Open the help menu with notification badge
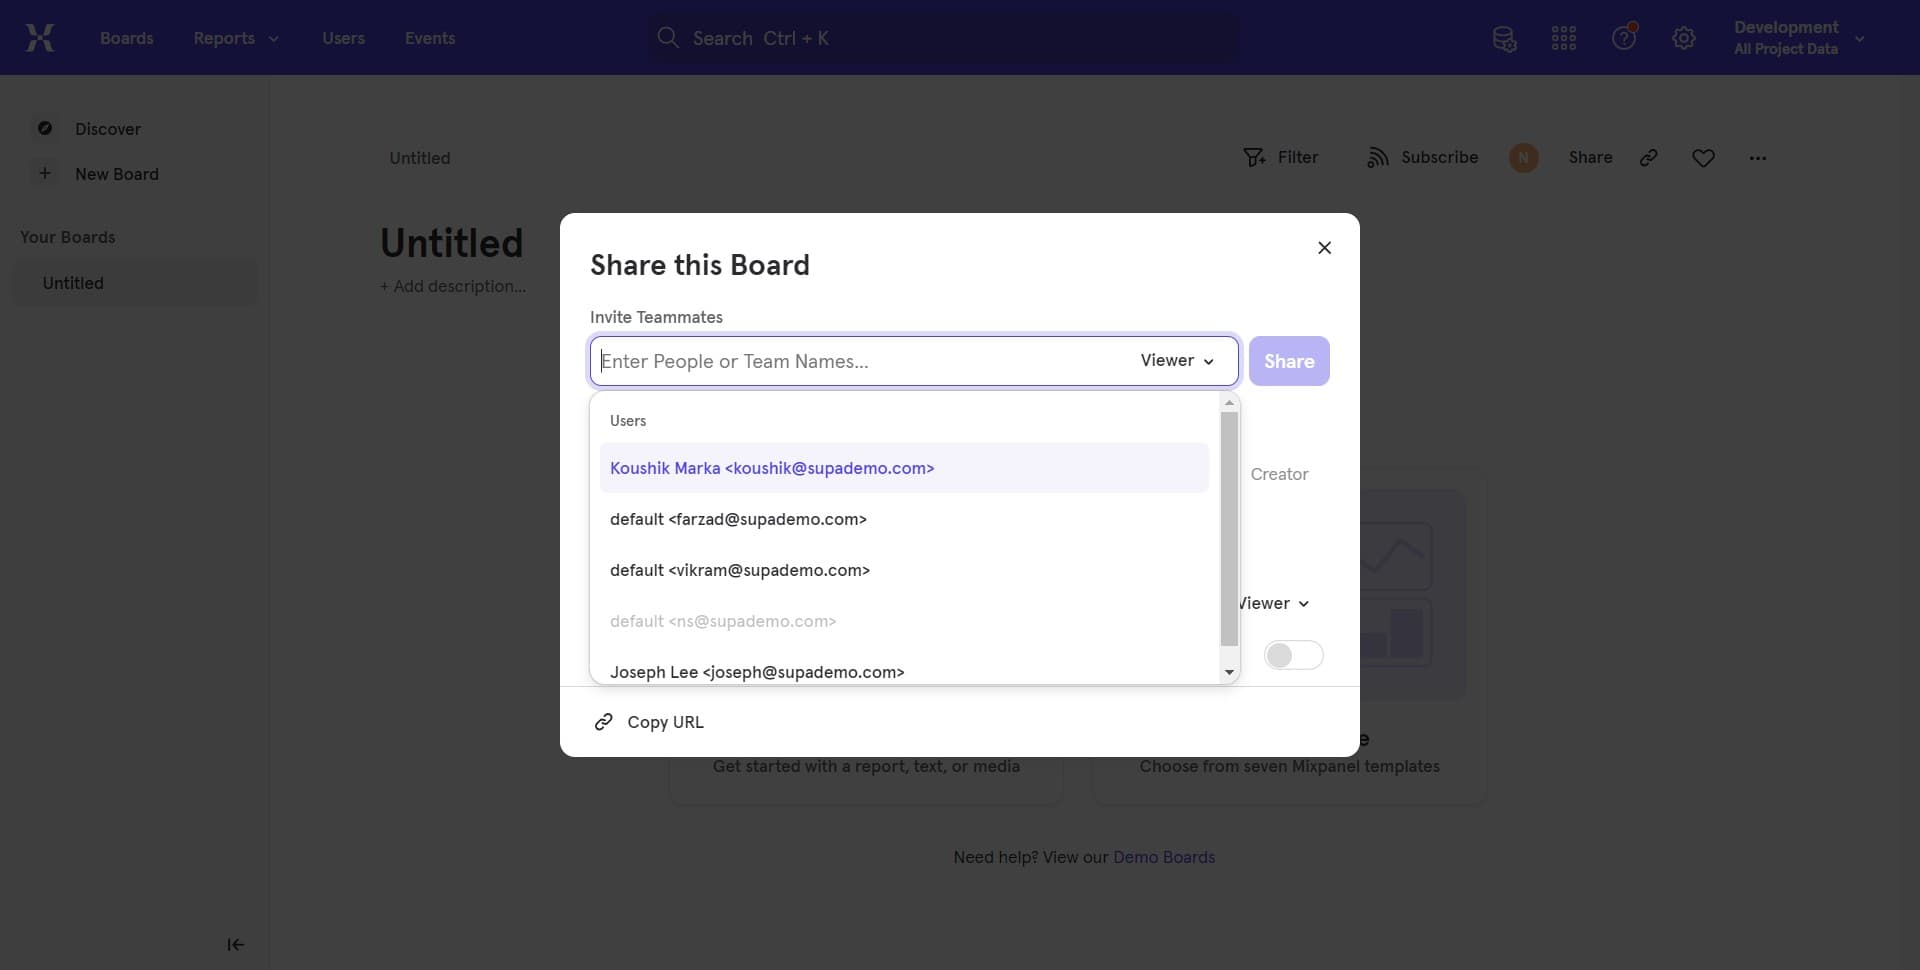1920x970 pixels. coord(1622,37)
